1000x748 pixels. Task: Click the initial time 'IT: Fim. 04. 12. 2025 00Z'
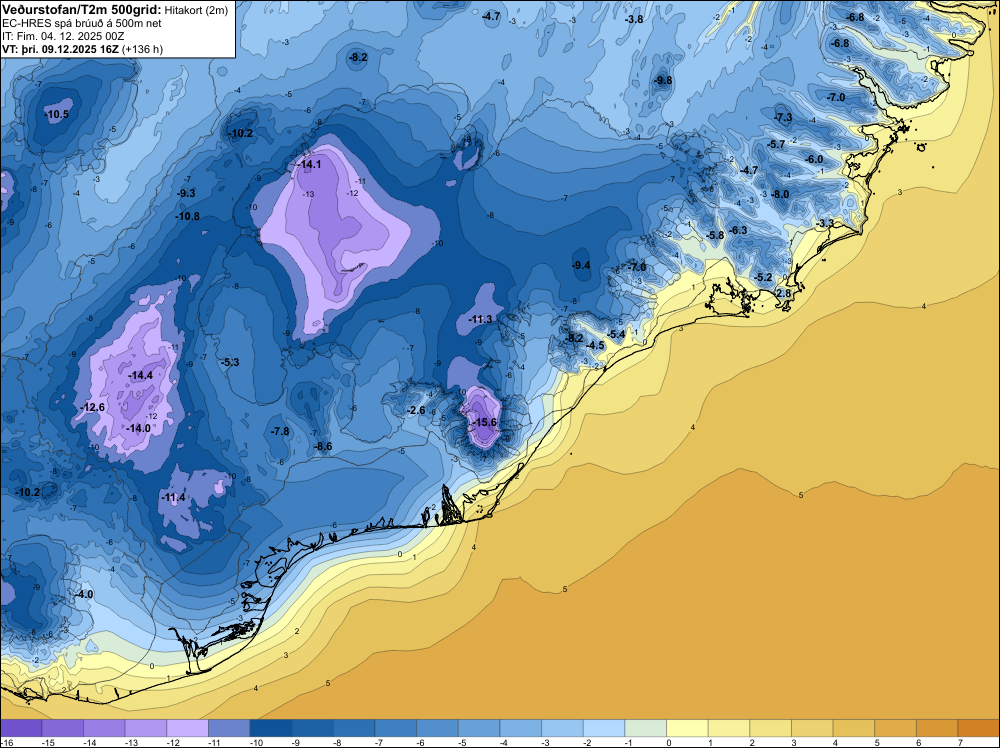click(x=63, y=36)
